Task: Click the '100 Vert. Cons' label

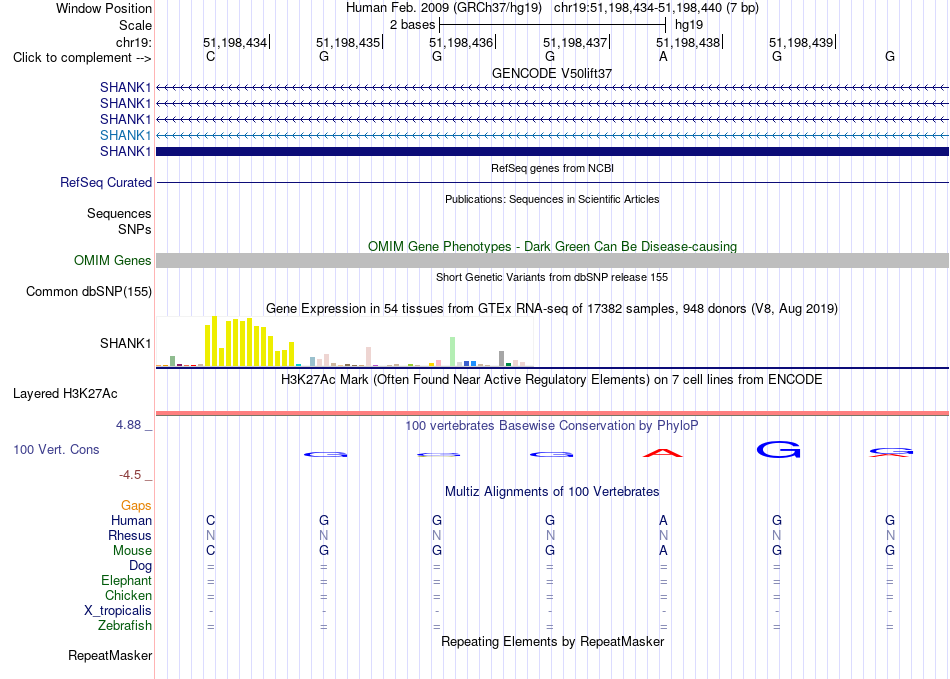Action: click(56, 449)
